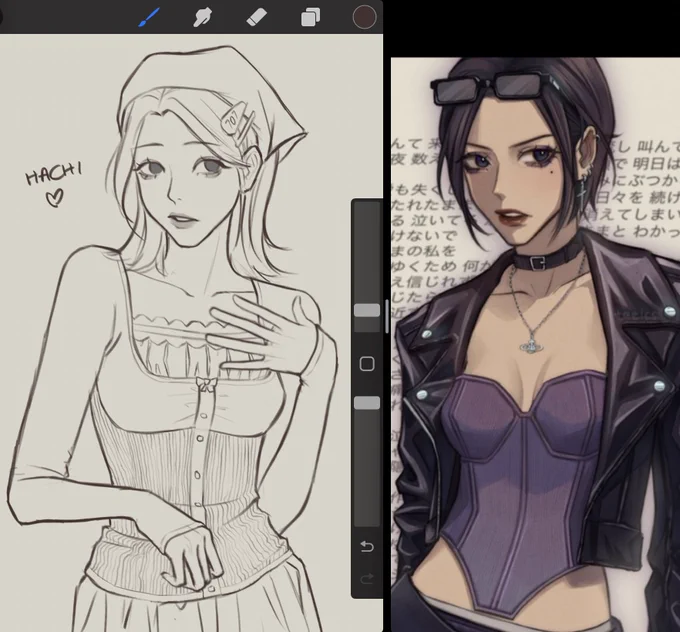Select the Brush tool in Procreate
This screenshot has height=632, width=680.
coord(149,18)
